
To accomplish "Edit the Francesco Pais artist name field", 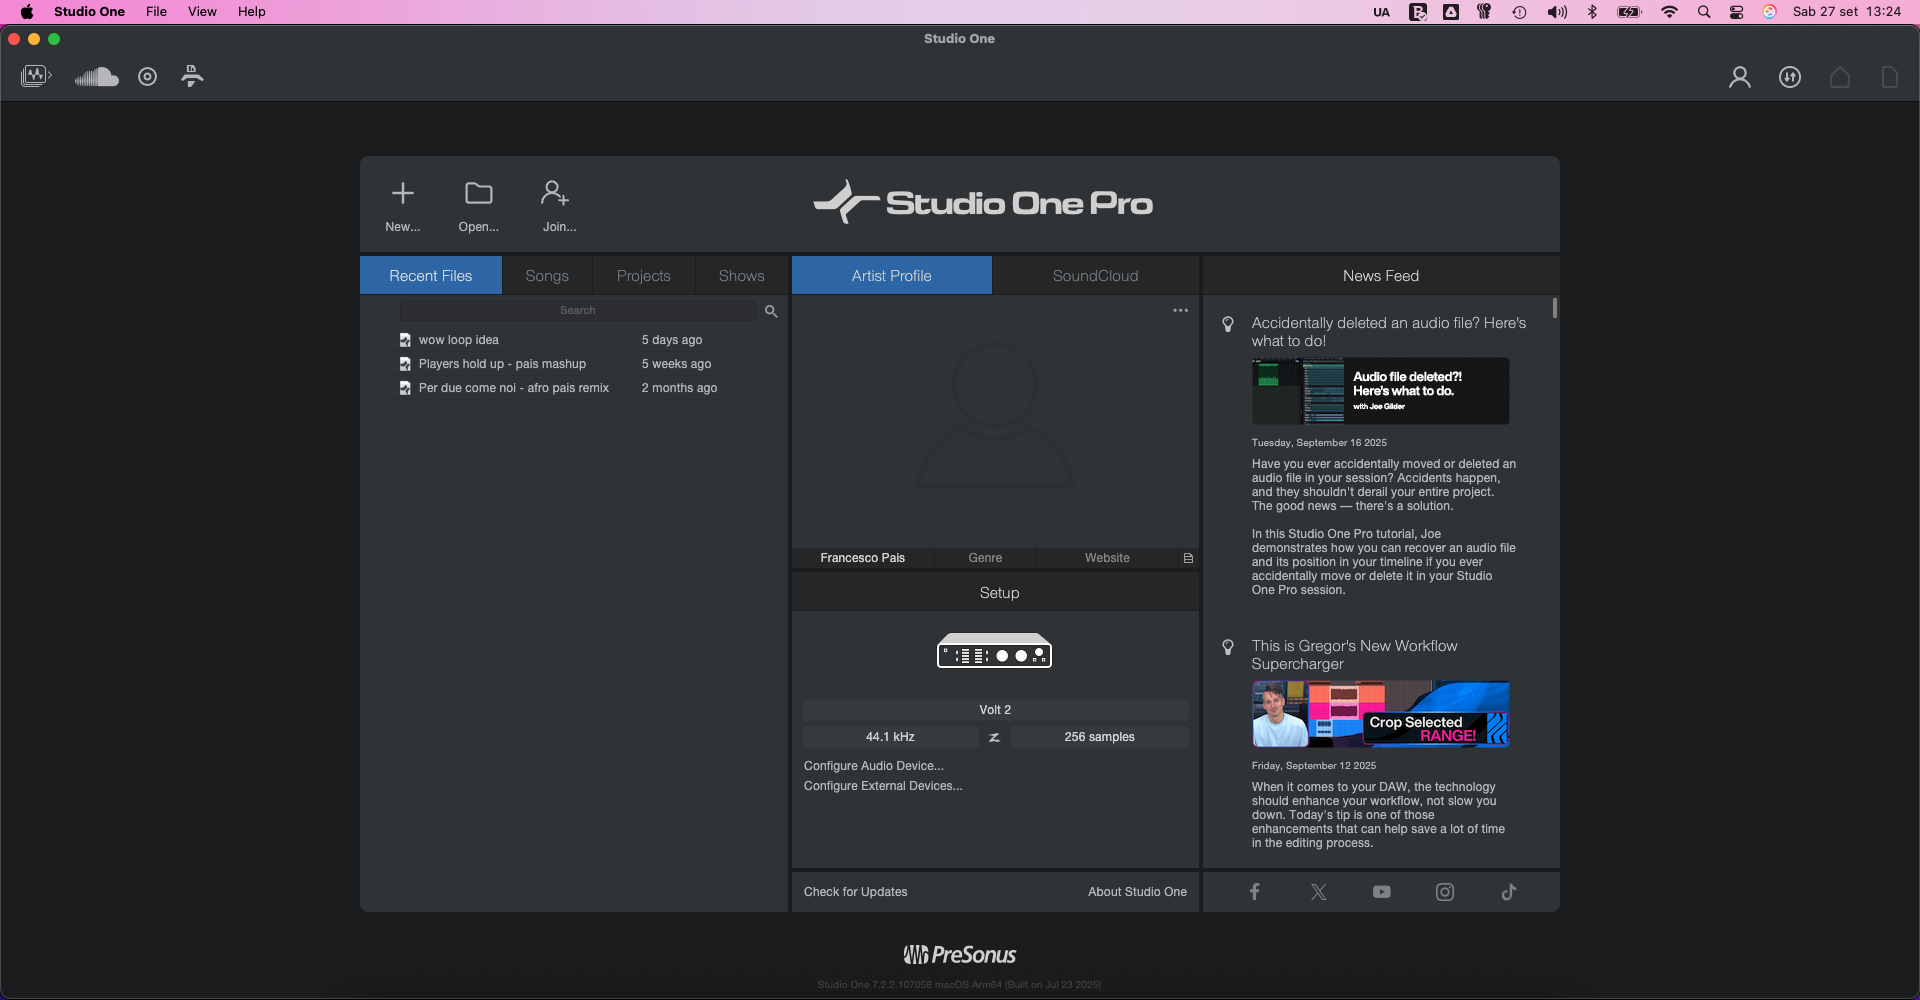I will click(863, 558).
